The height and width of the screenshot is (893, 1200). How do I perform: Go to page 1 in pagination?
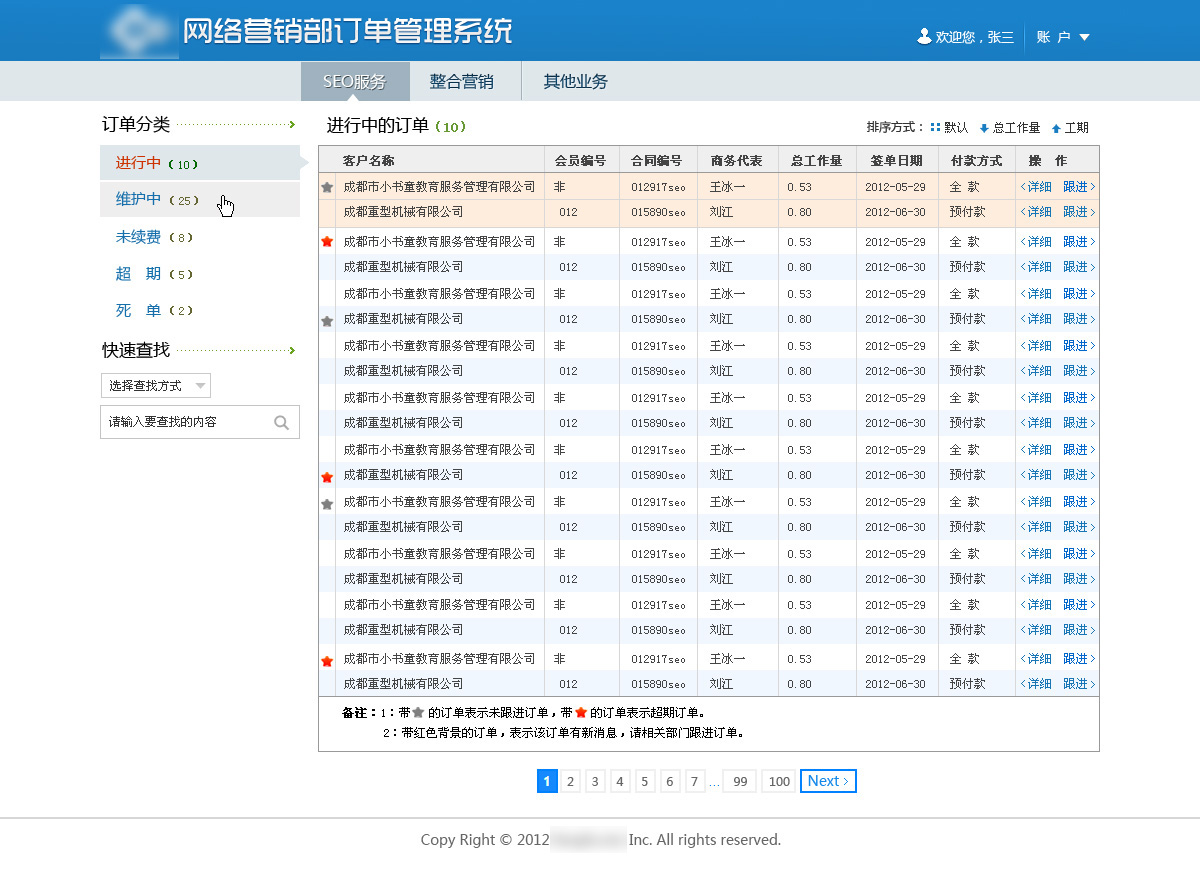pos(547,781)
